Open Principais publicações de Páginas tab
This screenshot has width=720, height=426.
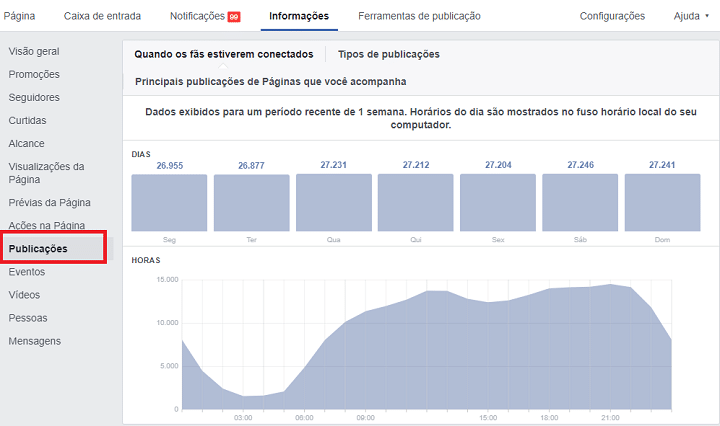point(270,81)
